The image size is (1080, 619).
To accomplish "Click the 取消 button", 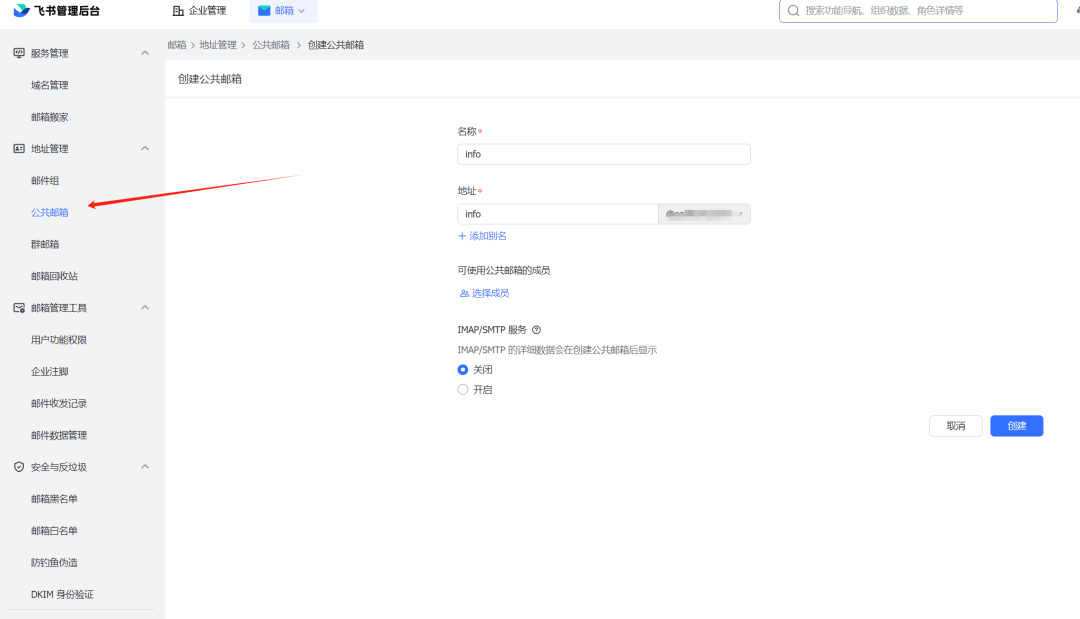I will click(955, 426).
